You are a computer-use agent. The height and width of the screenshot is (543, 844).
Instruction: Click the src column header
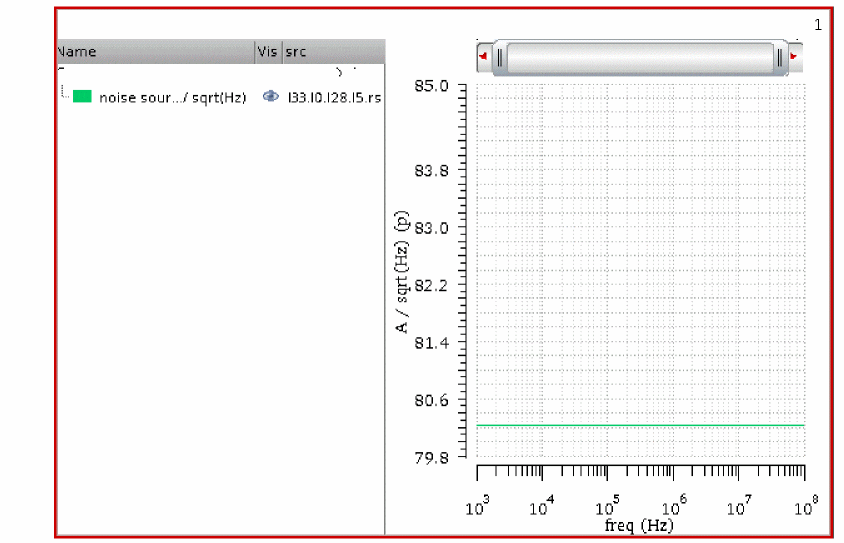point(334,52)
